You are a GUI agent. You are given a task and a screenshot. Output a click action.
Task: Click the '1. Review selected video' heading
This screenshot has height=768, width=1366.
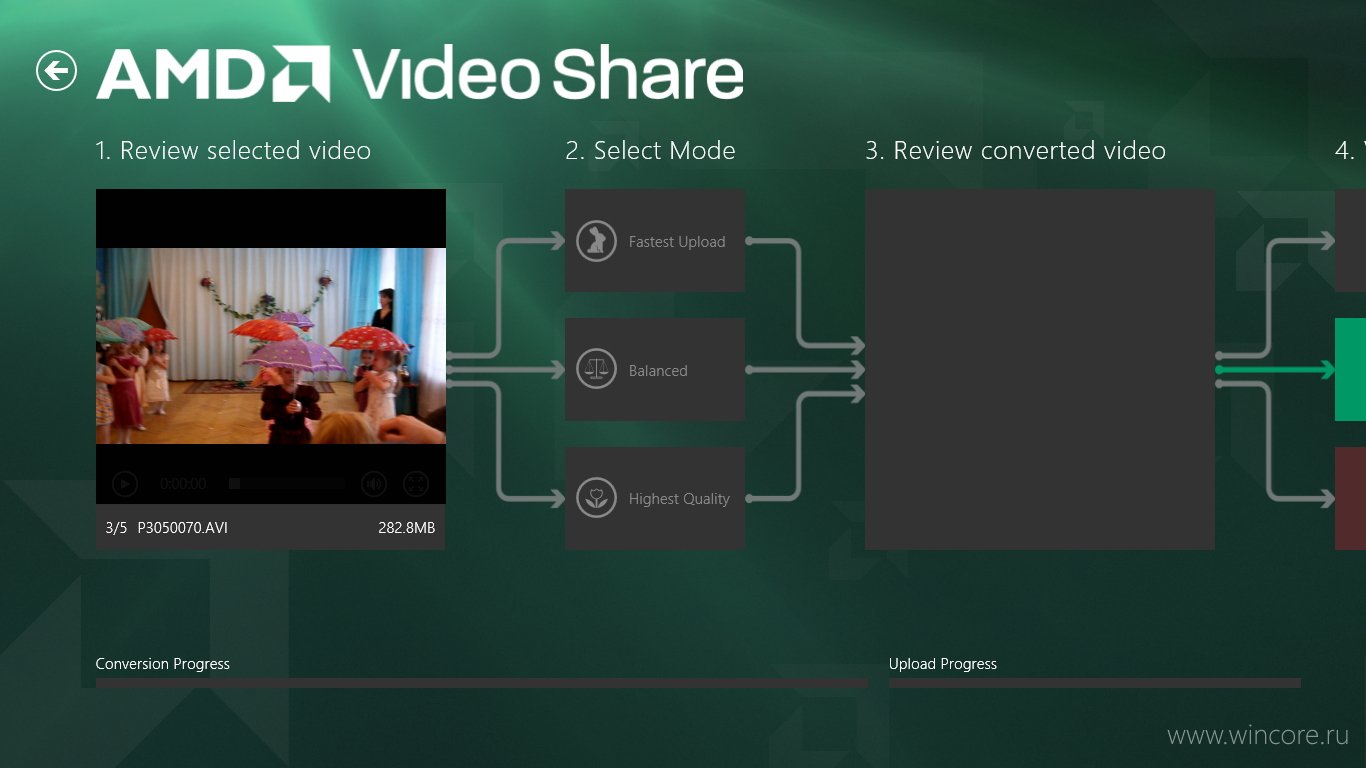233,151
